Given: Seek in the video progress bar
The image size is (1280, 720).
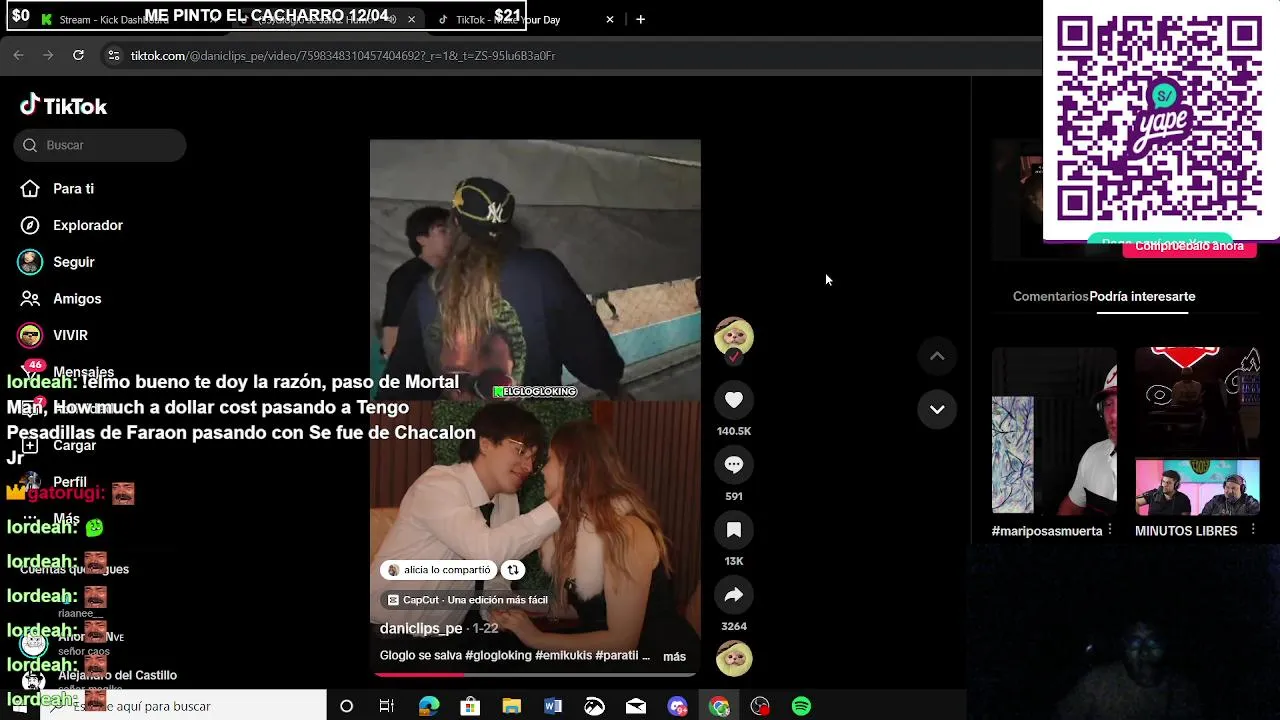Looking at the screenshot, I should 535,675.
